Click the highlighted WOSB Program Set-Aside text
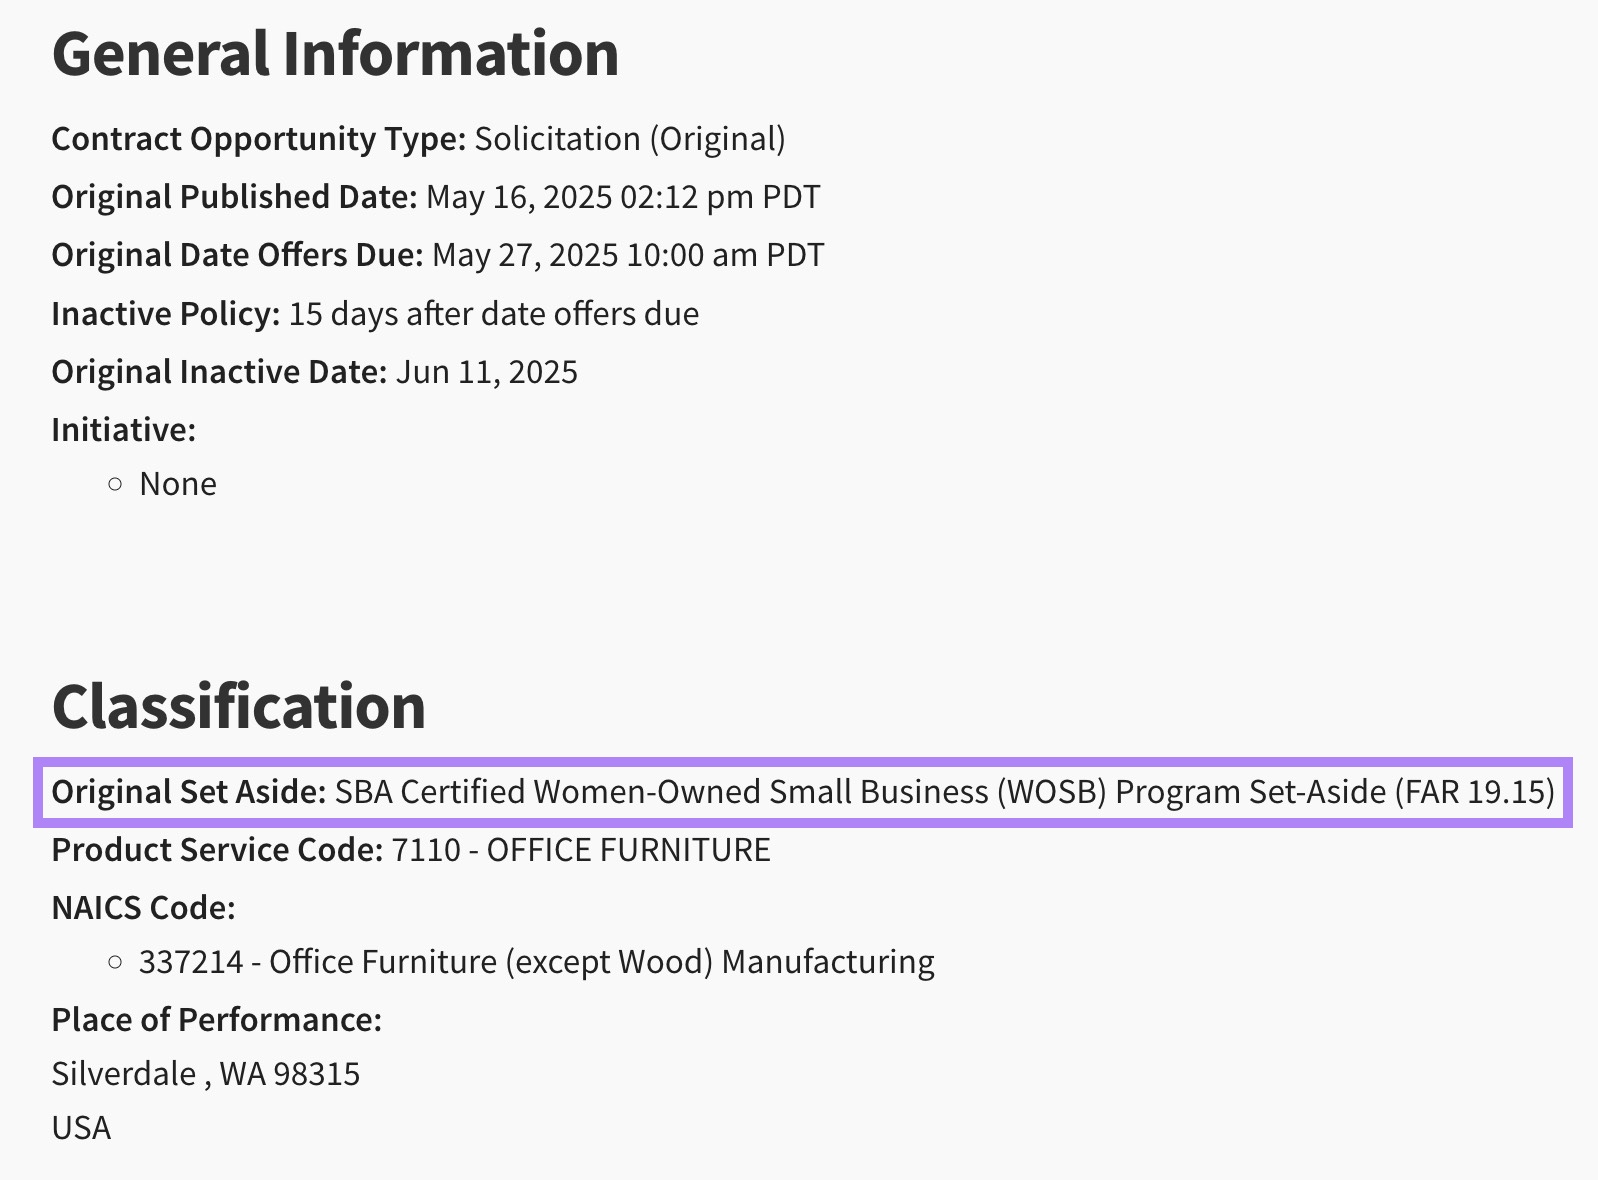This screenshot has width=1598, height=1180. 944,792
